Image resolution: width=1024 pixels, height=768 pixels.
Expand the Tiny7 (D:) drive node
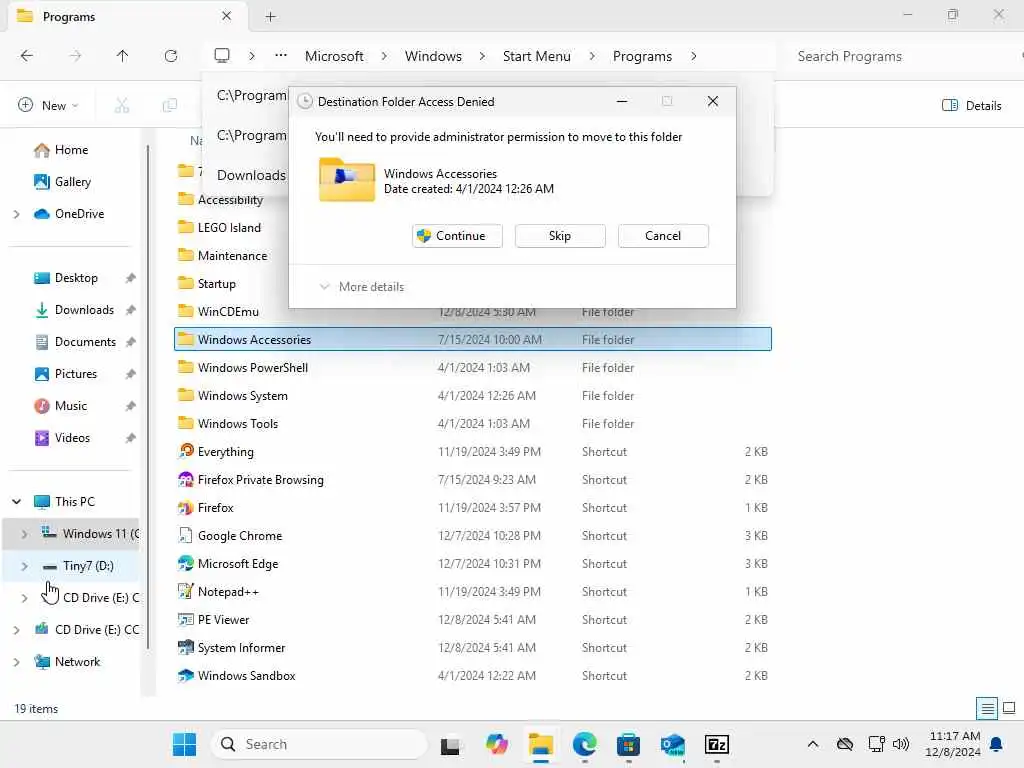pos(24,566)
